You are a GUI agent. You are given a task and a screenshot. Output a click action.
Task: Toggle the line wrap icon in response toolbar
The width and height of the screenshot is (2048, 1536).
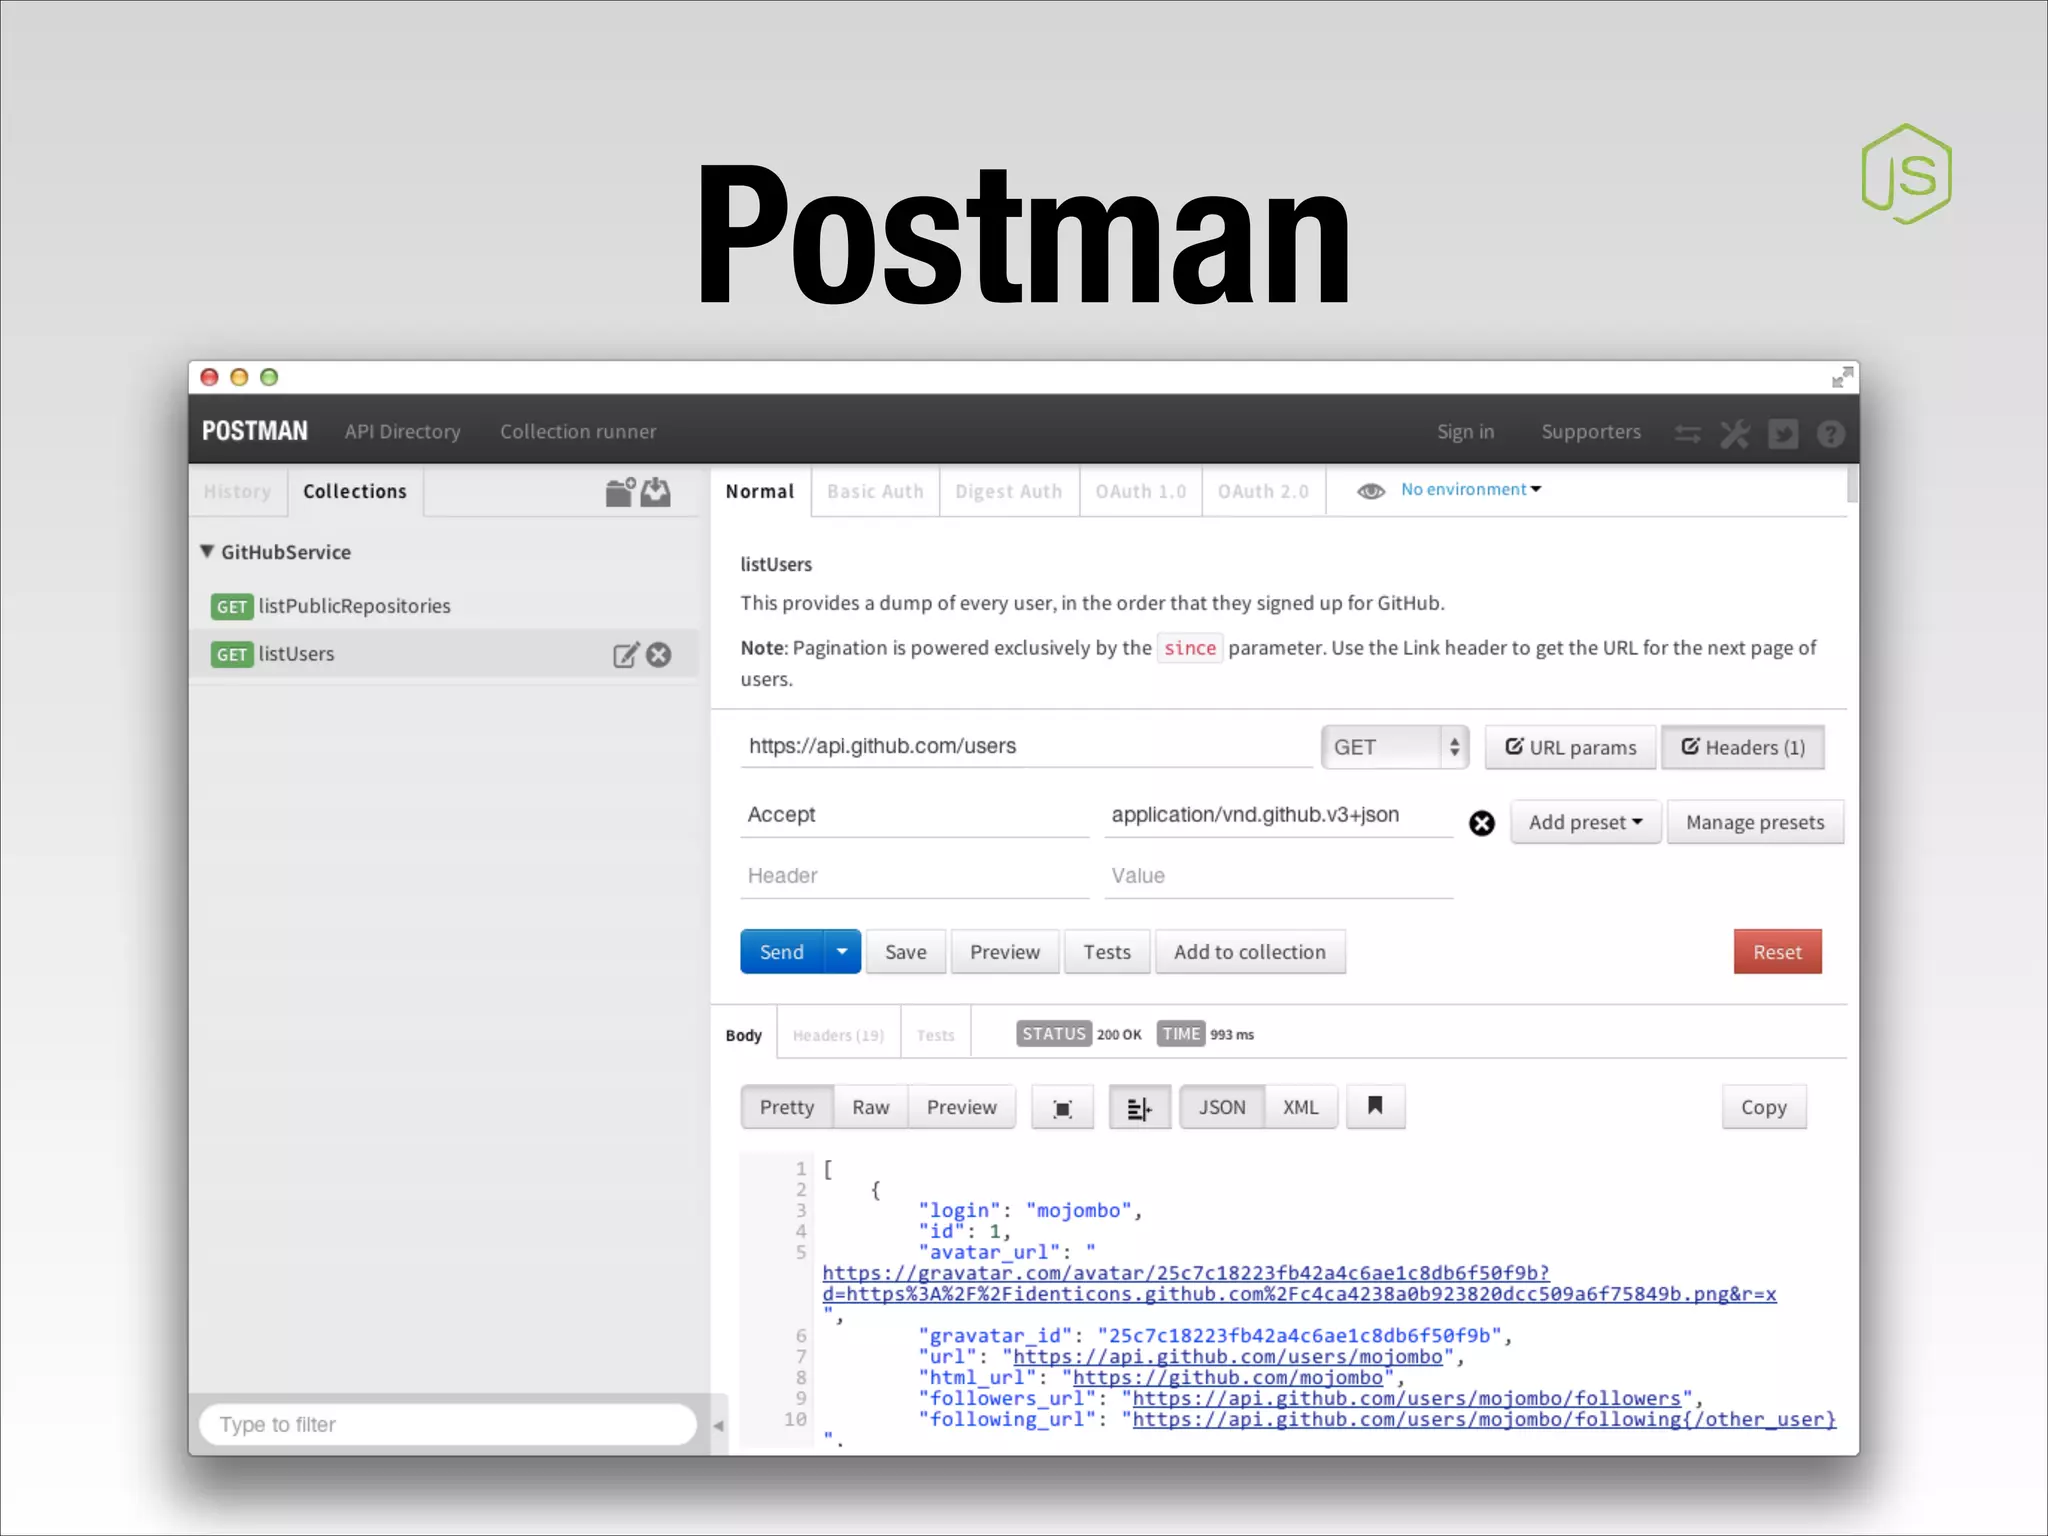pyautogui.click(x=1140, y=1108)
